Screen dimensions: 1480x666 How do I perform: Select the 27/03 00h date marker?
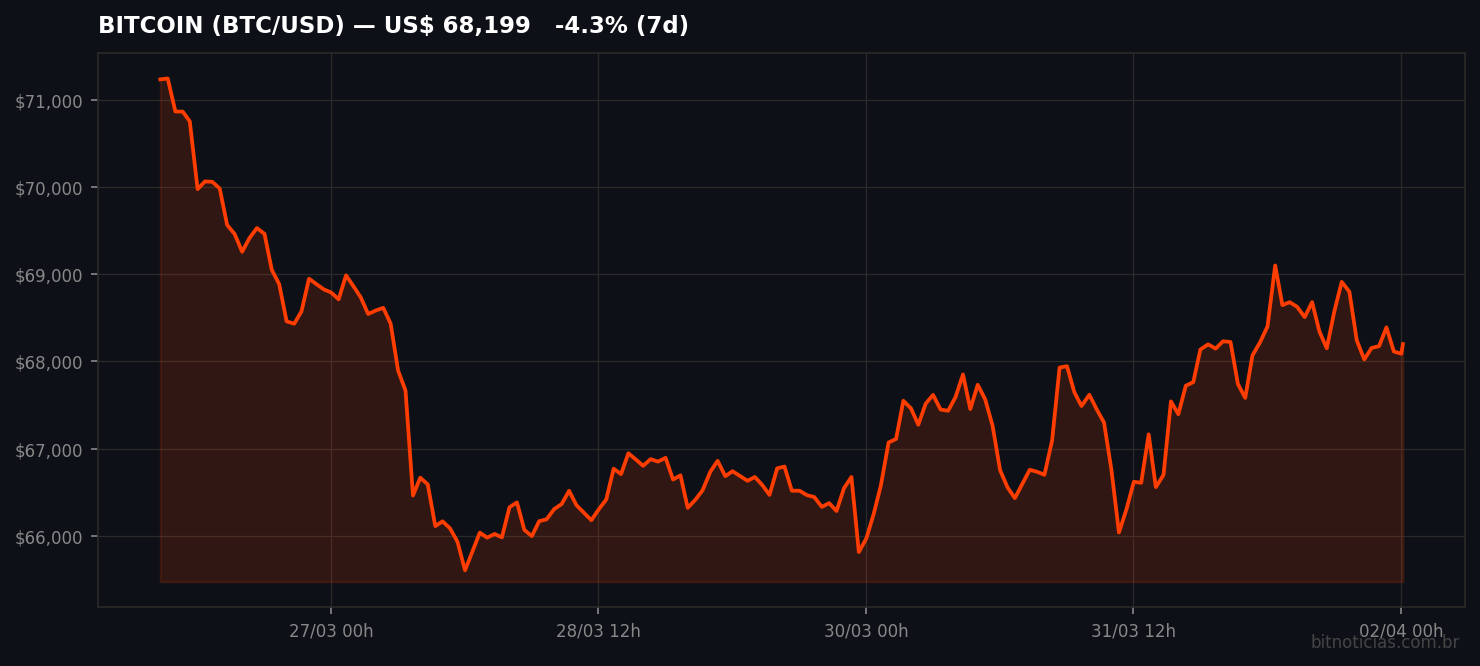click(x=329, y=631)
